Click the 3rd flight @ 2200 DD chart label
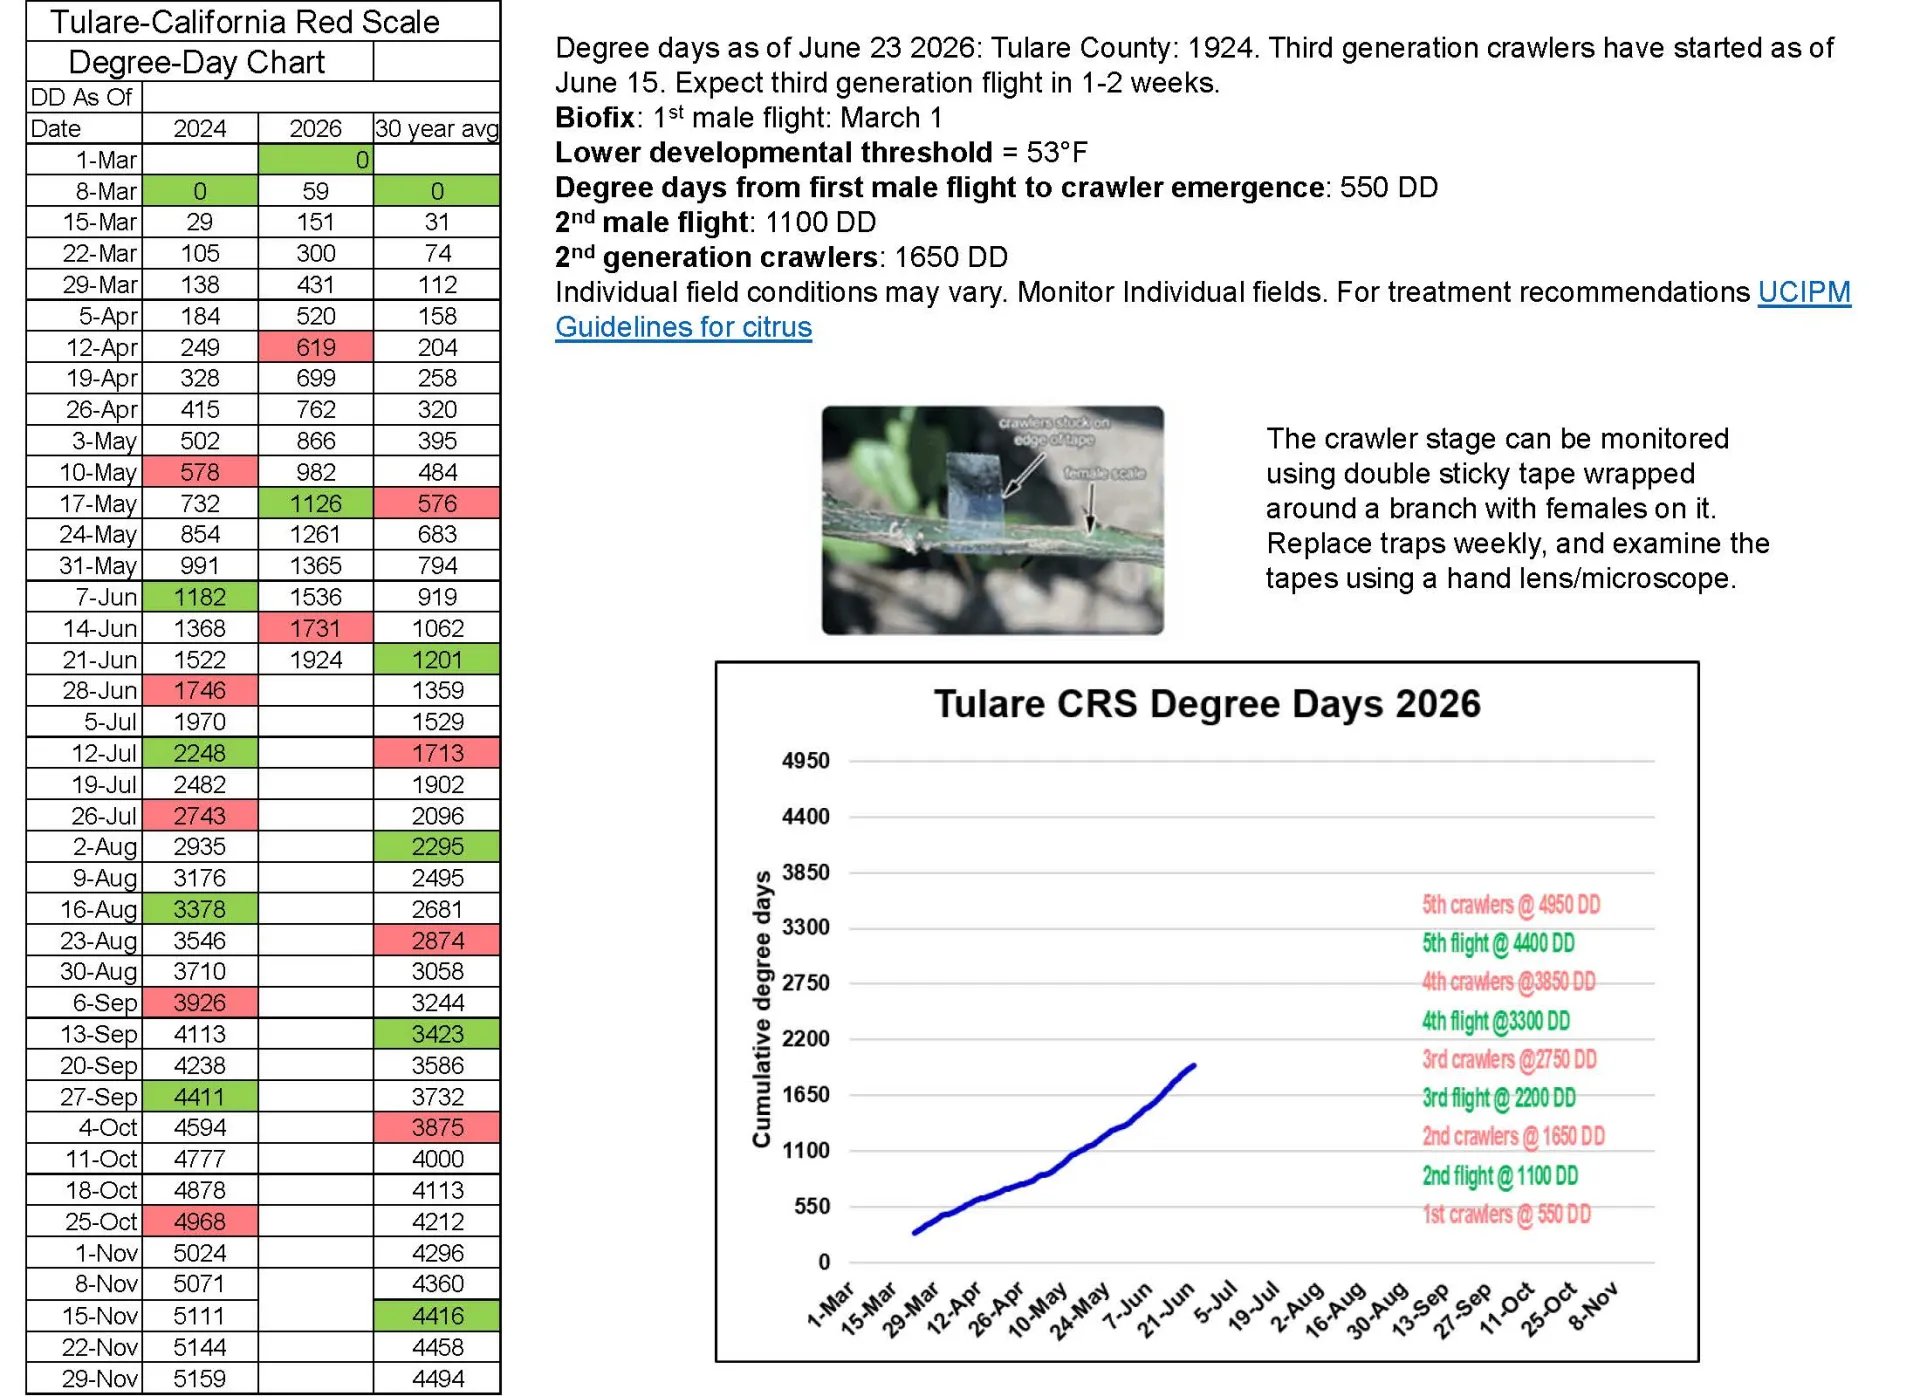The height and width of the screenshot is (1396, 1920). [1499, 1098]
